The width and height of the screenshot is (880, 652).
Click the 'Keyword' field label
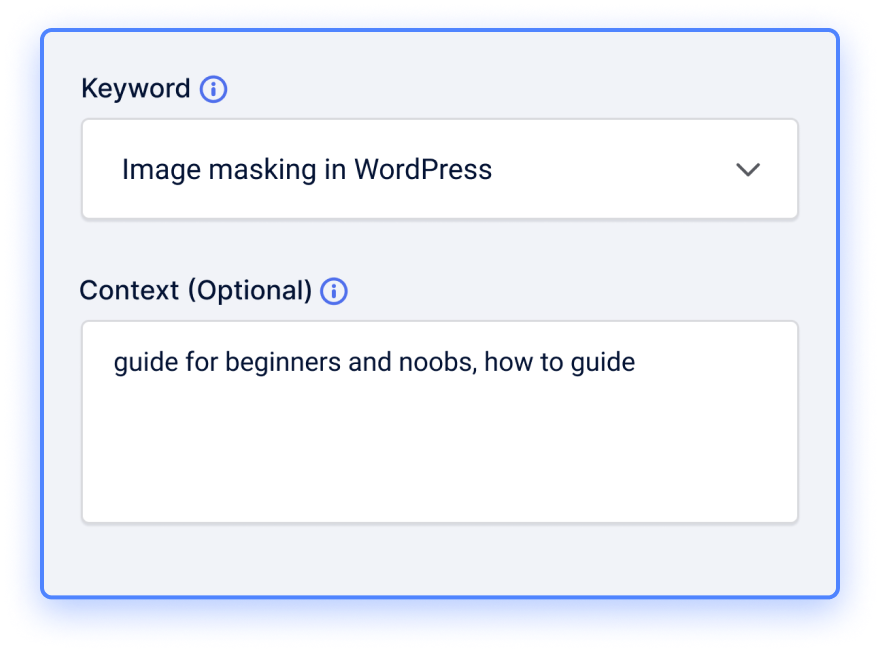point(136,89)
